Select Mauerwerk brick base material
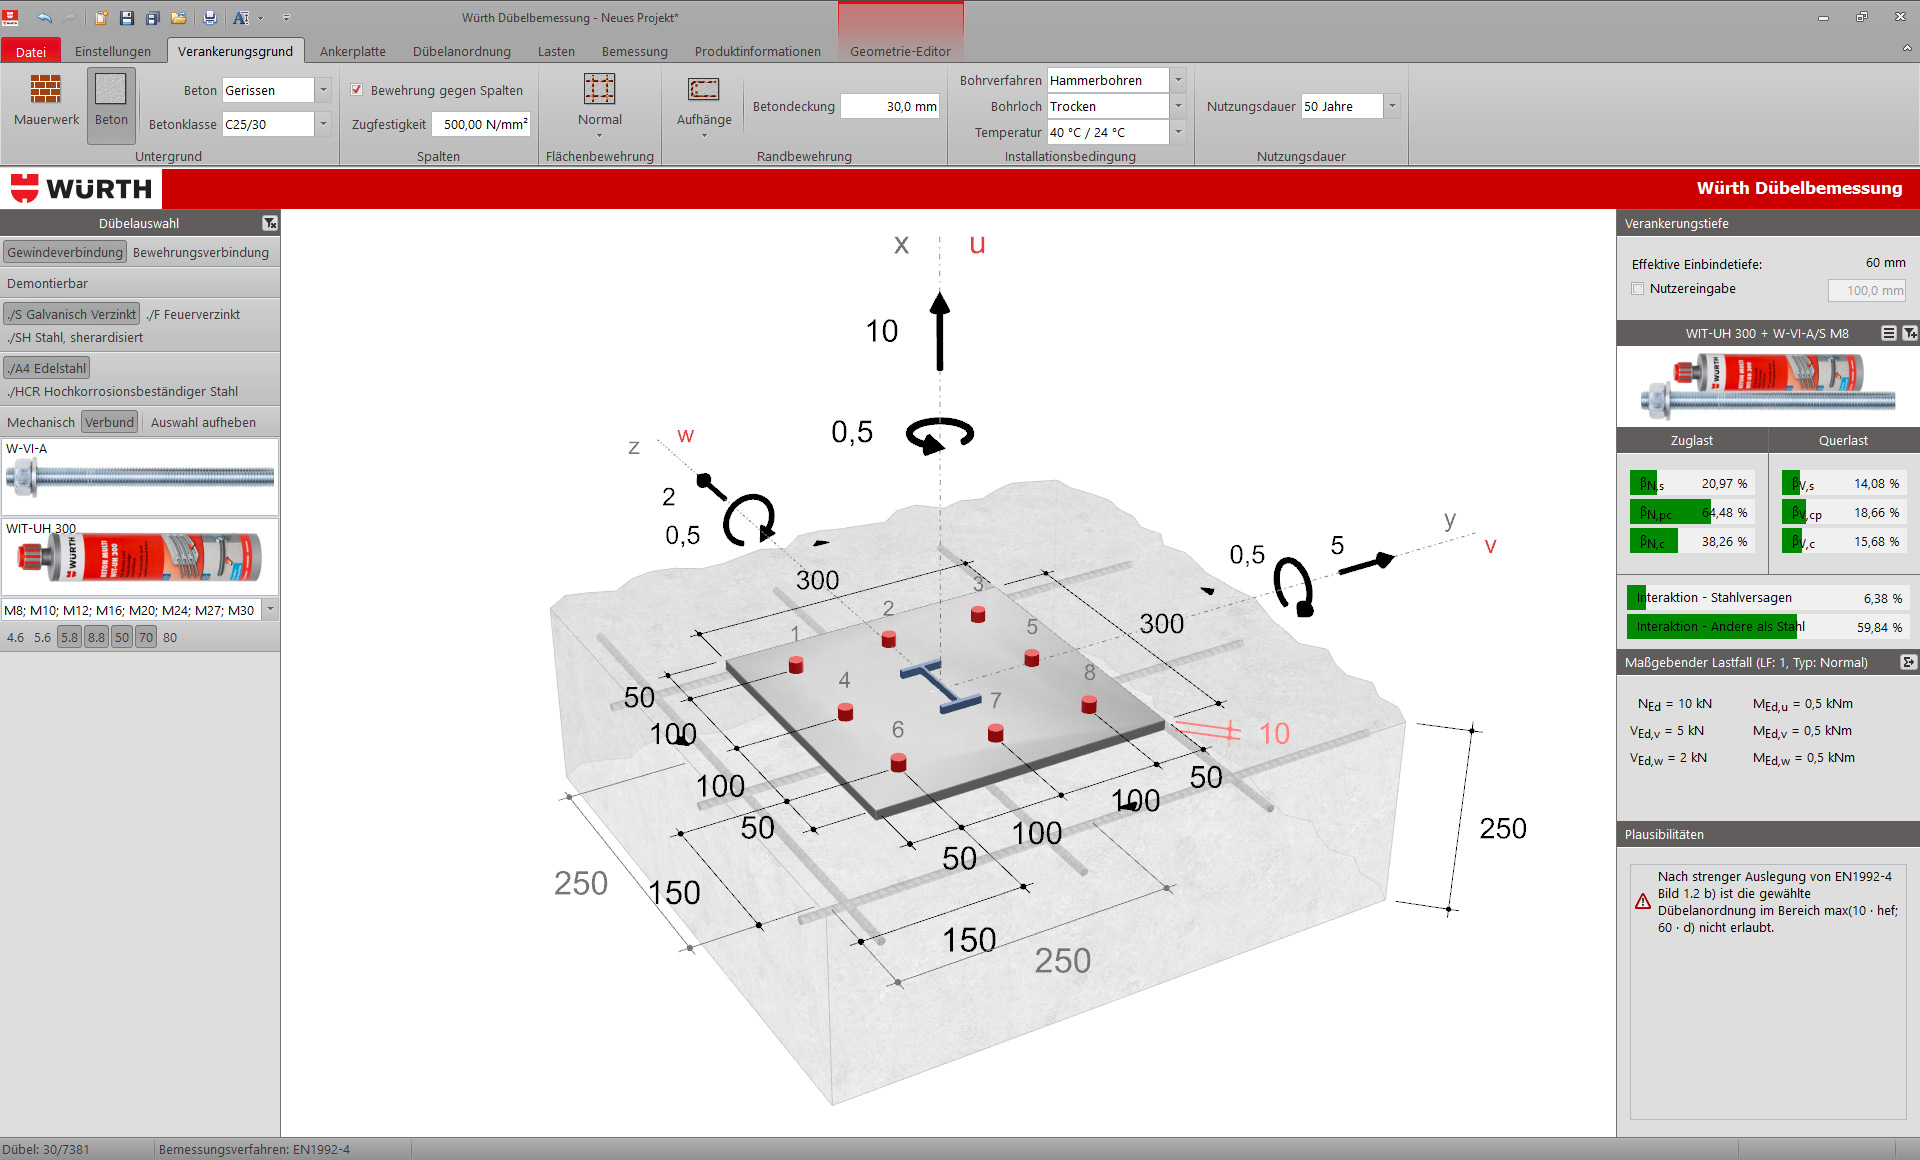 click(46, 100)
